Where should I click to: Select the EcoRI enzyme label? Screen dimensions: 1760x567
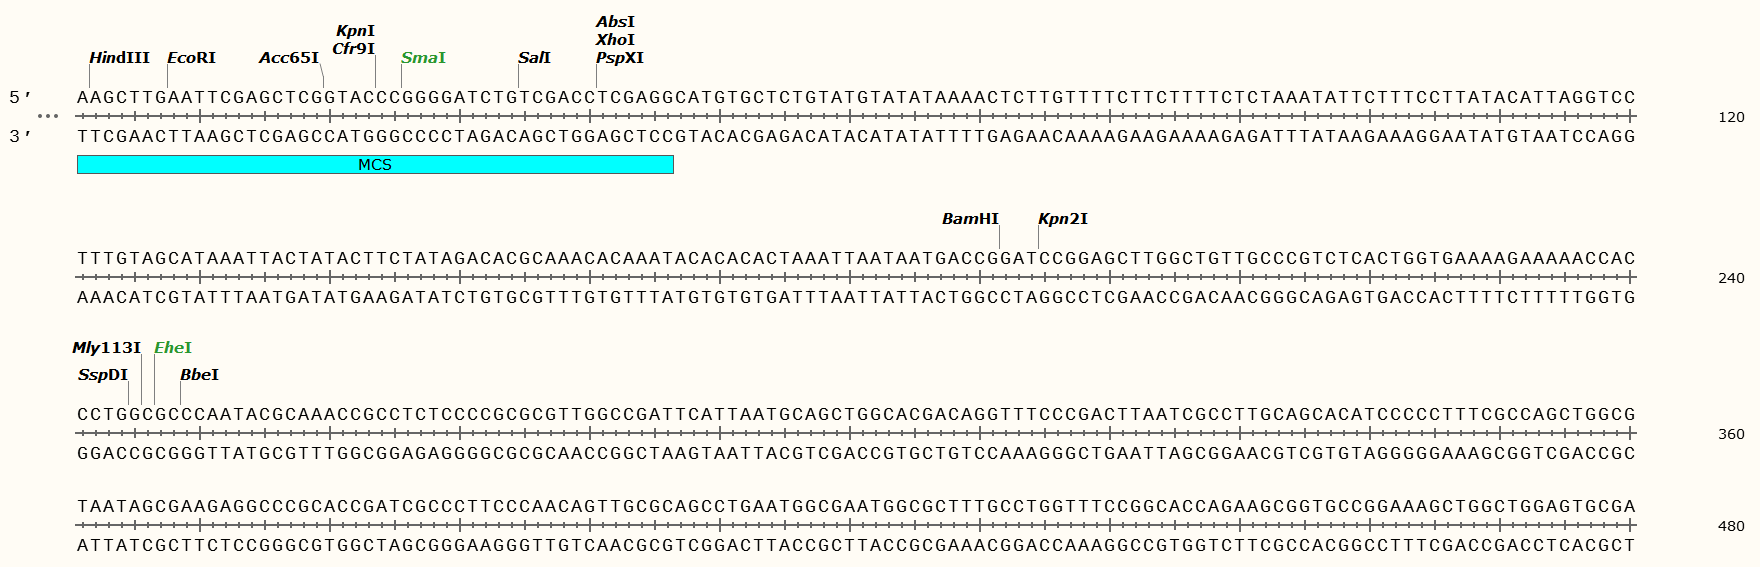[191, 58]
